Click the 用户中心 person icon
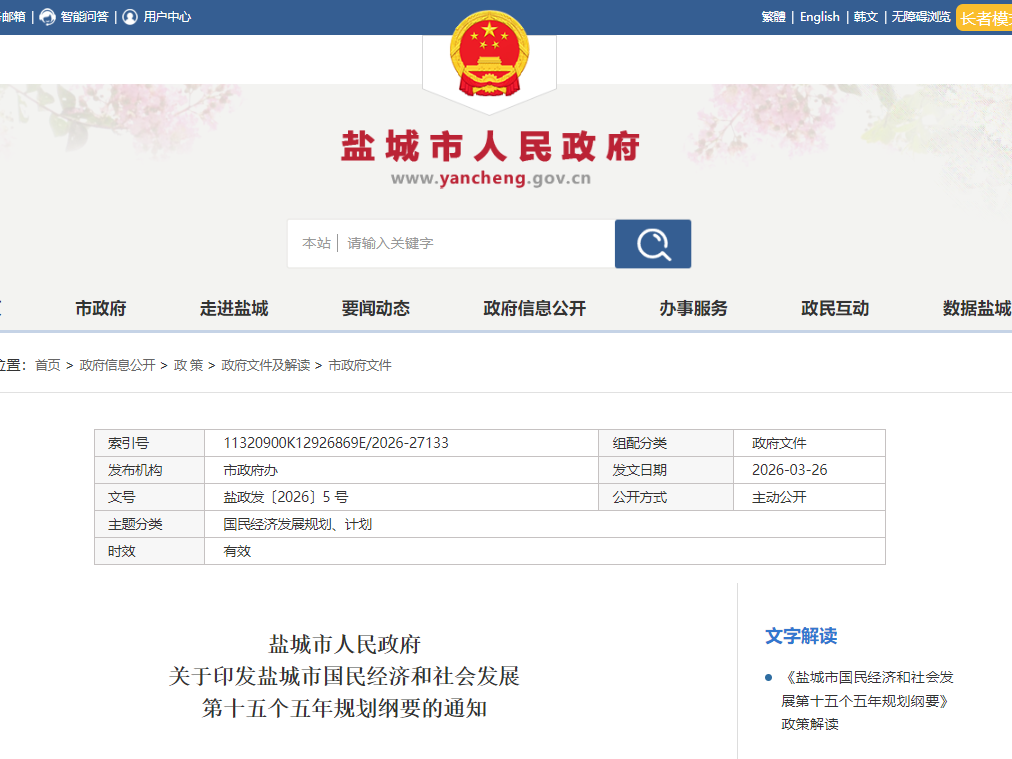The width and height of the screenshot is (1012, 759). (x=130, y=17)
